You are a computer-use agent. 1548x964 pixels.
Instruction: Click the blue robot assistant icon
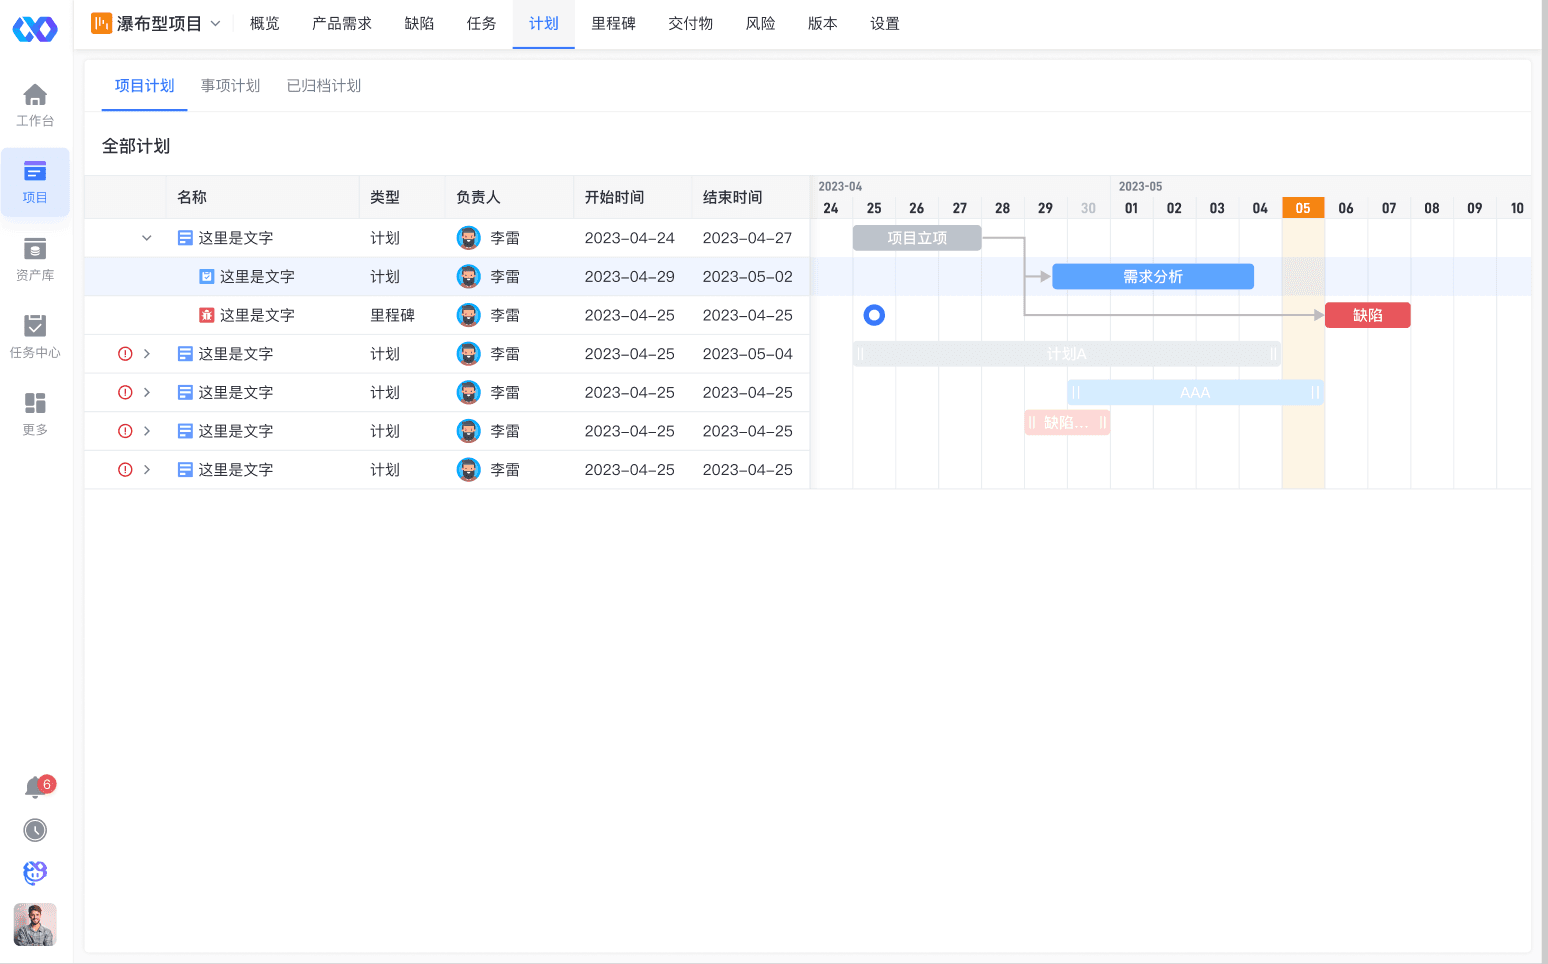point(35,873)
